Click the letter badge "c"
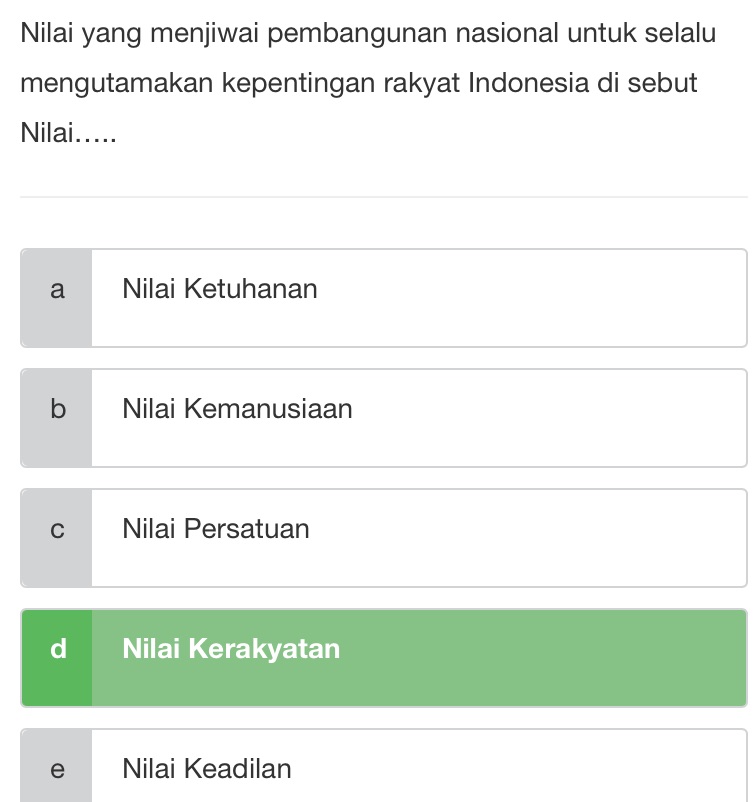 point(57,529)
